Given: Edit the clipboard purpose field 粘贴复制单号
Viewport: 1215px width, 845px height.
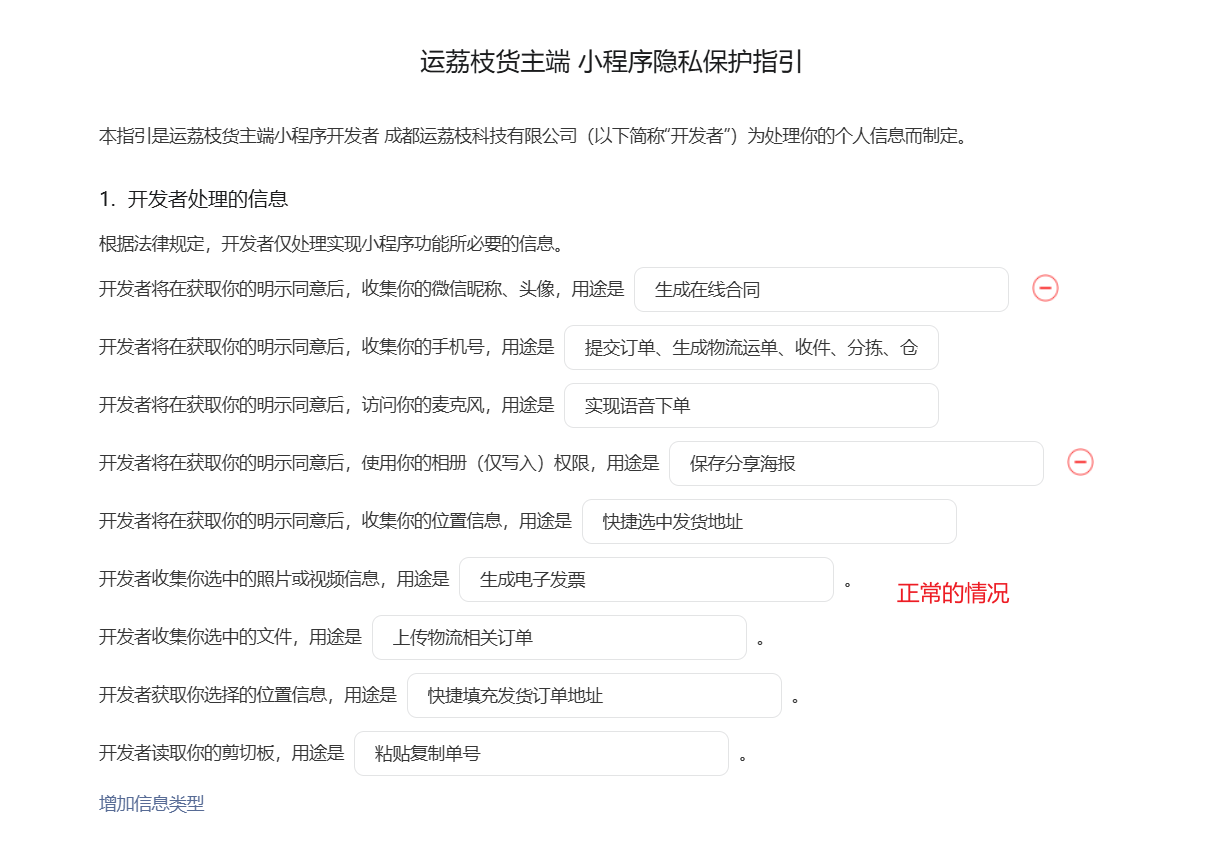Looking at the screenshot, I should [x=541, y=754].
